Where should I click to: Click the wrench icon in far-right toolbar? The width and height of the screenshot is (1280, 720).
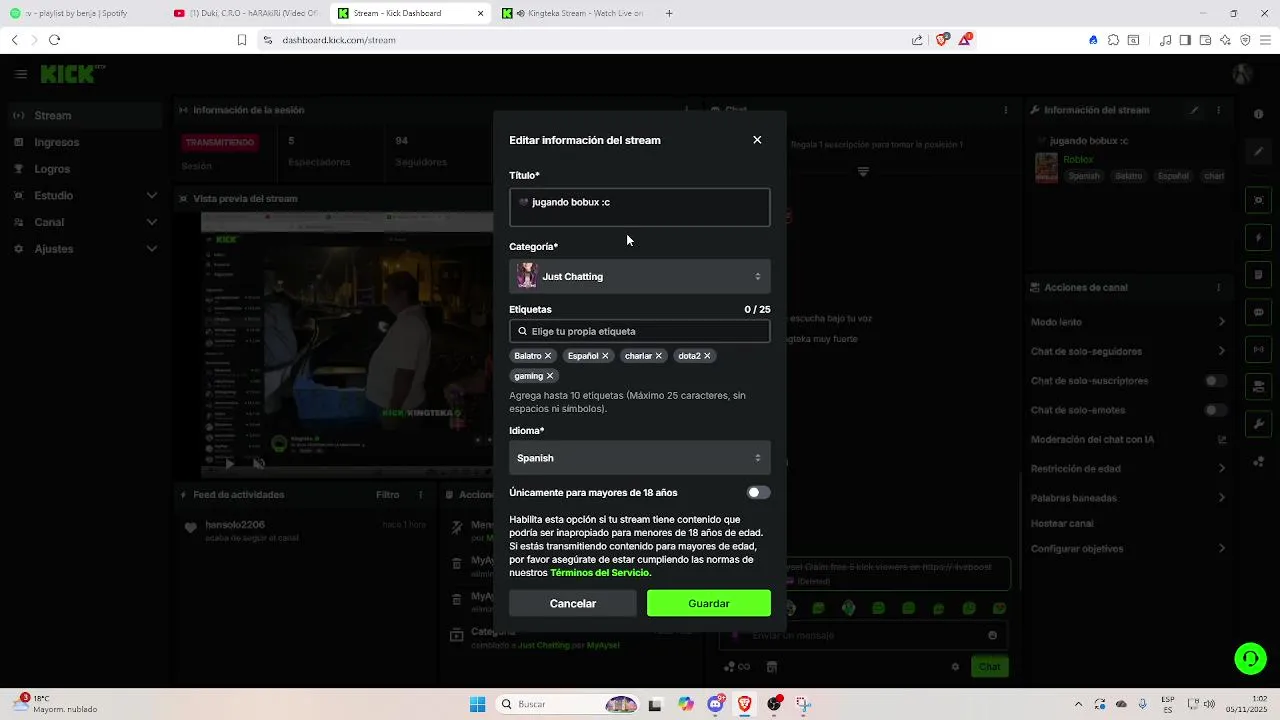click(1259, 424)
